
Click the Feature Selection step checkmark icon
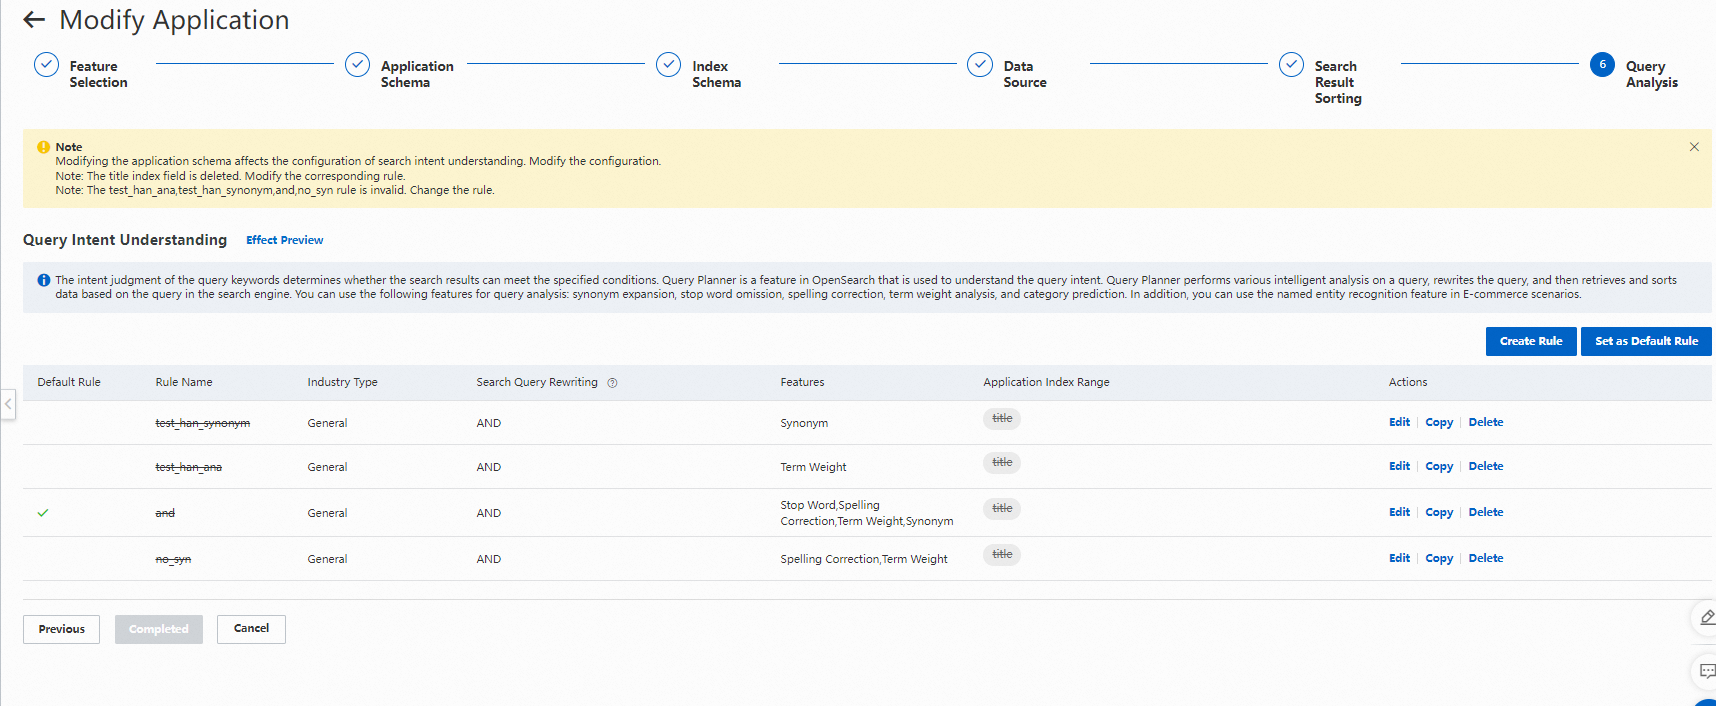46,65
